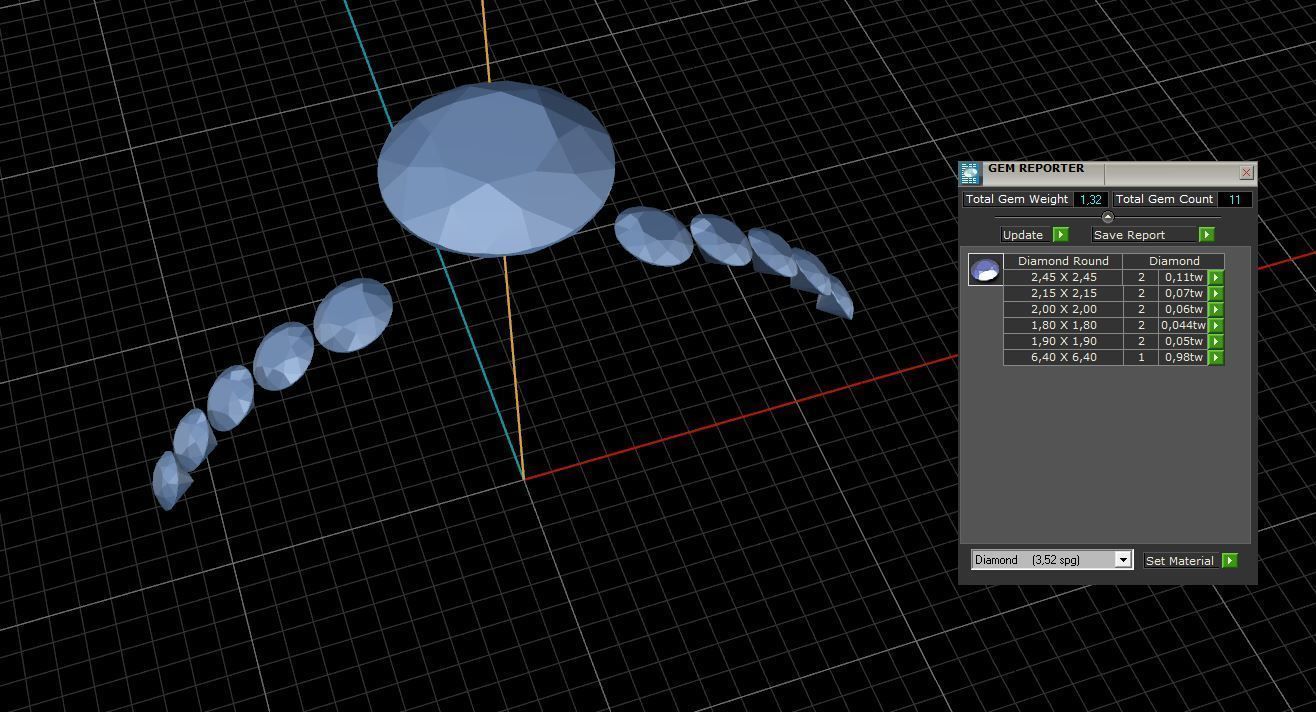Image resolution: width=1316 pixels, height=712 pixels.
Task: Select the 1,90 X 1,90 size cell
Action: pos(1063,341)
